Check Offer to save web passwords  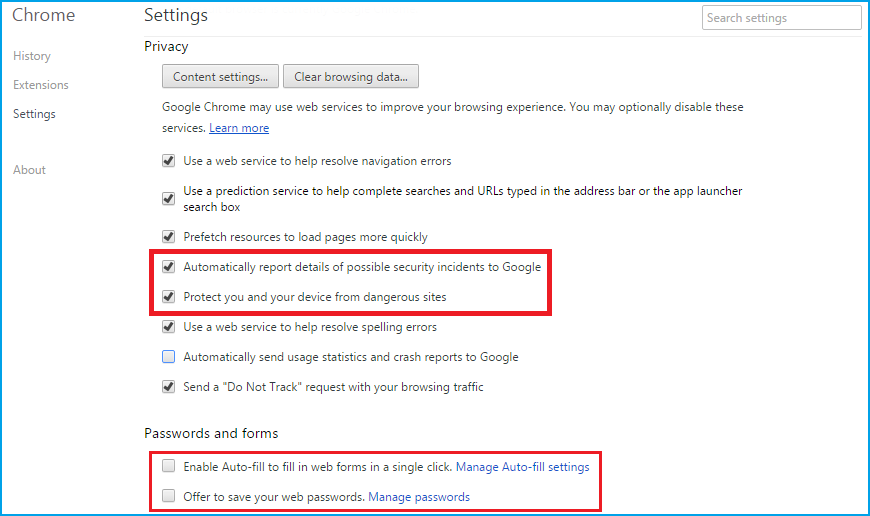click(169, 496)
